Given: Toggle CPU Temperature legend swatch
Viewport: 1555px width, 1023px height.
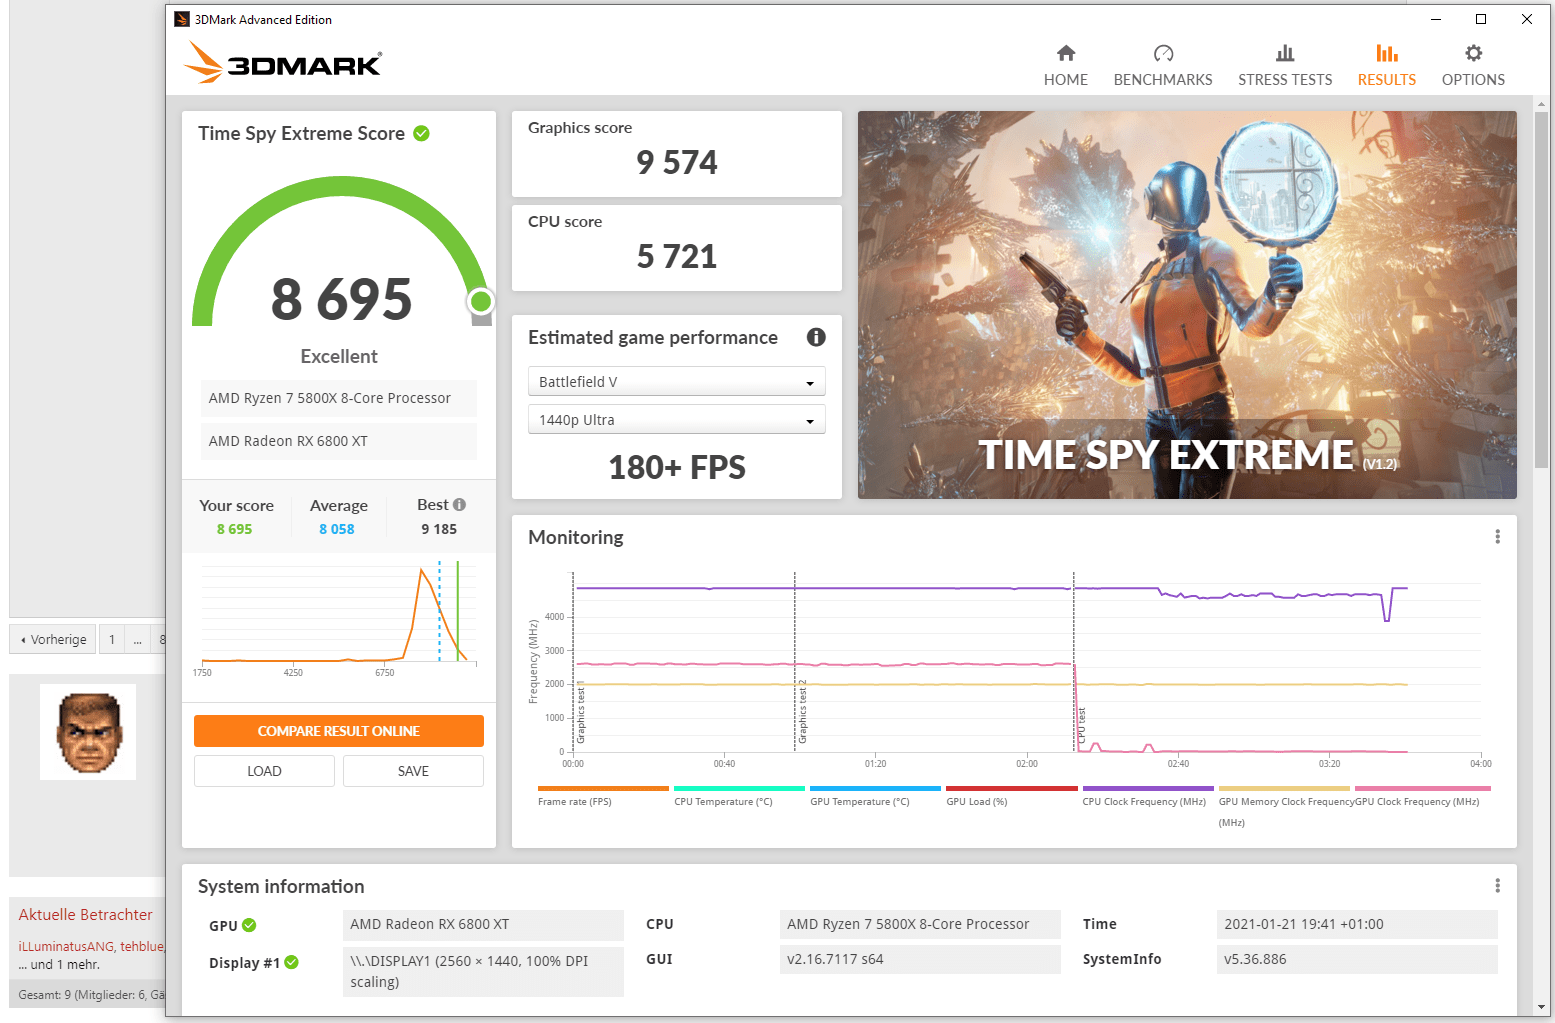Looking at the screenshot, I should click(739, 789).
